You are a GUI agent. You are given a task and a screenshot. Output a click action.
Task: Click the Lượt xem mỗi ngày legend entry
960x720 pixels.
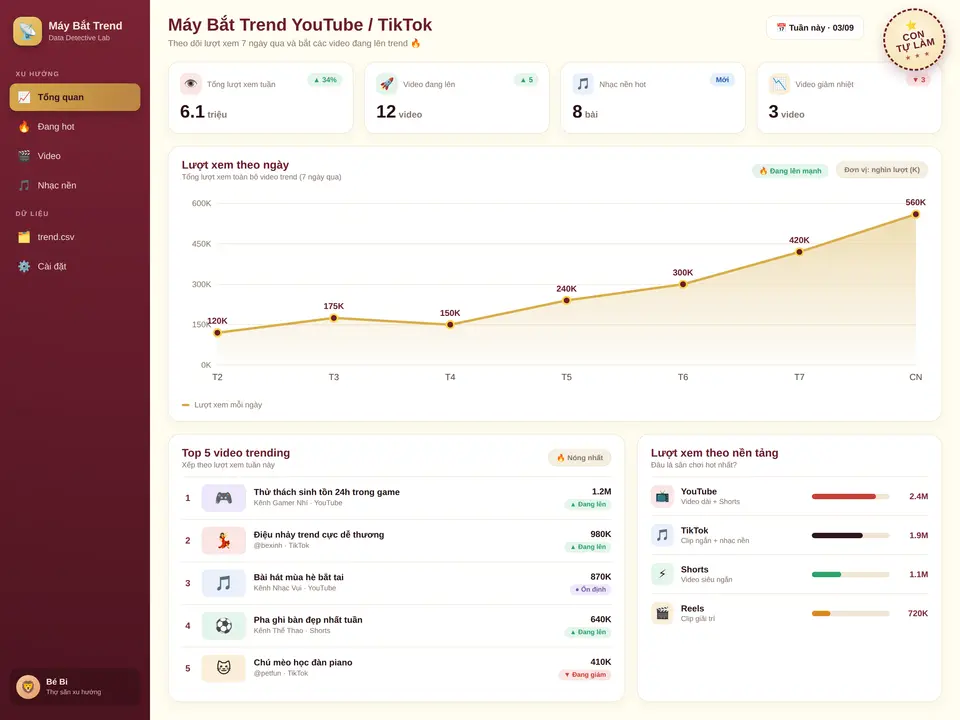[222, 405]
